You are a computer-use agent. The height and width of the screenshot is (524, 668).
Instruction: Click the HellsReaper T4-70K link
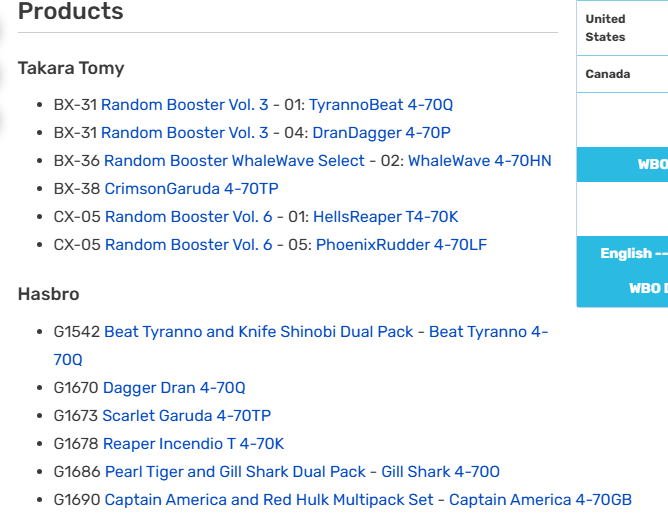coord(385,217)
